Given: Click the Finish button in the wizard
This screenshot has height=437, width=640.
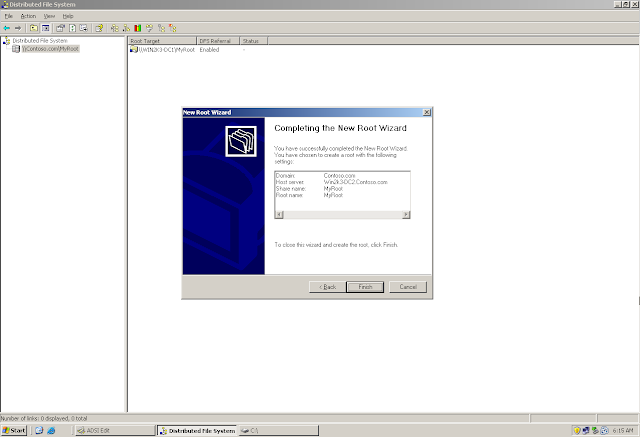Looking at the screenshot, I should pyautogui.click(x=365, y=287).
